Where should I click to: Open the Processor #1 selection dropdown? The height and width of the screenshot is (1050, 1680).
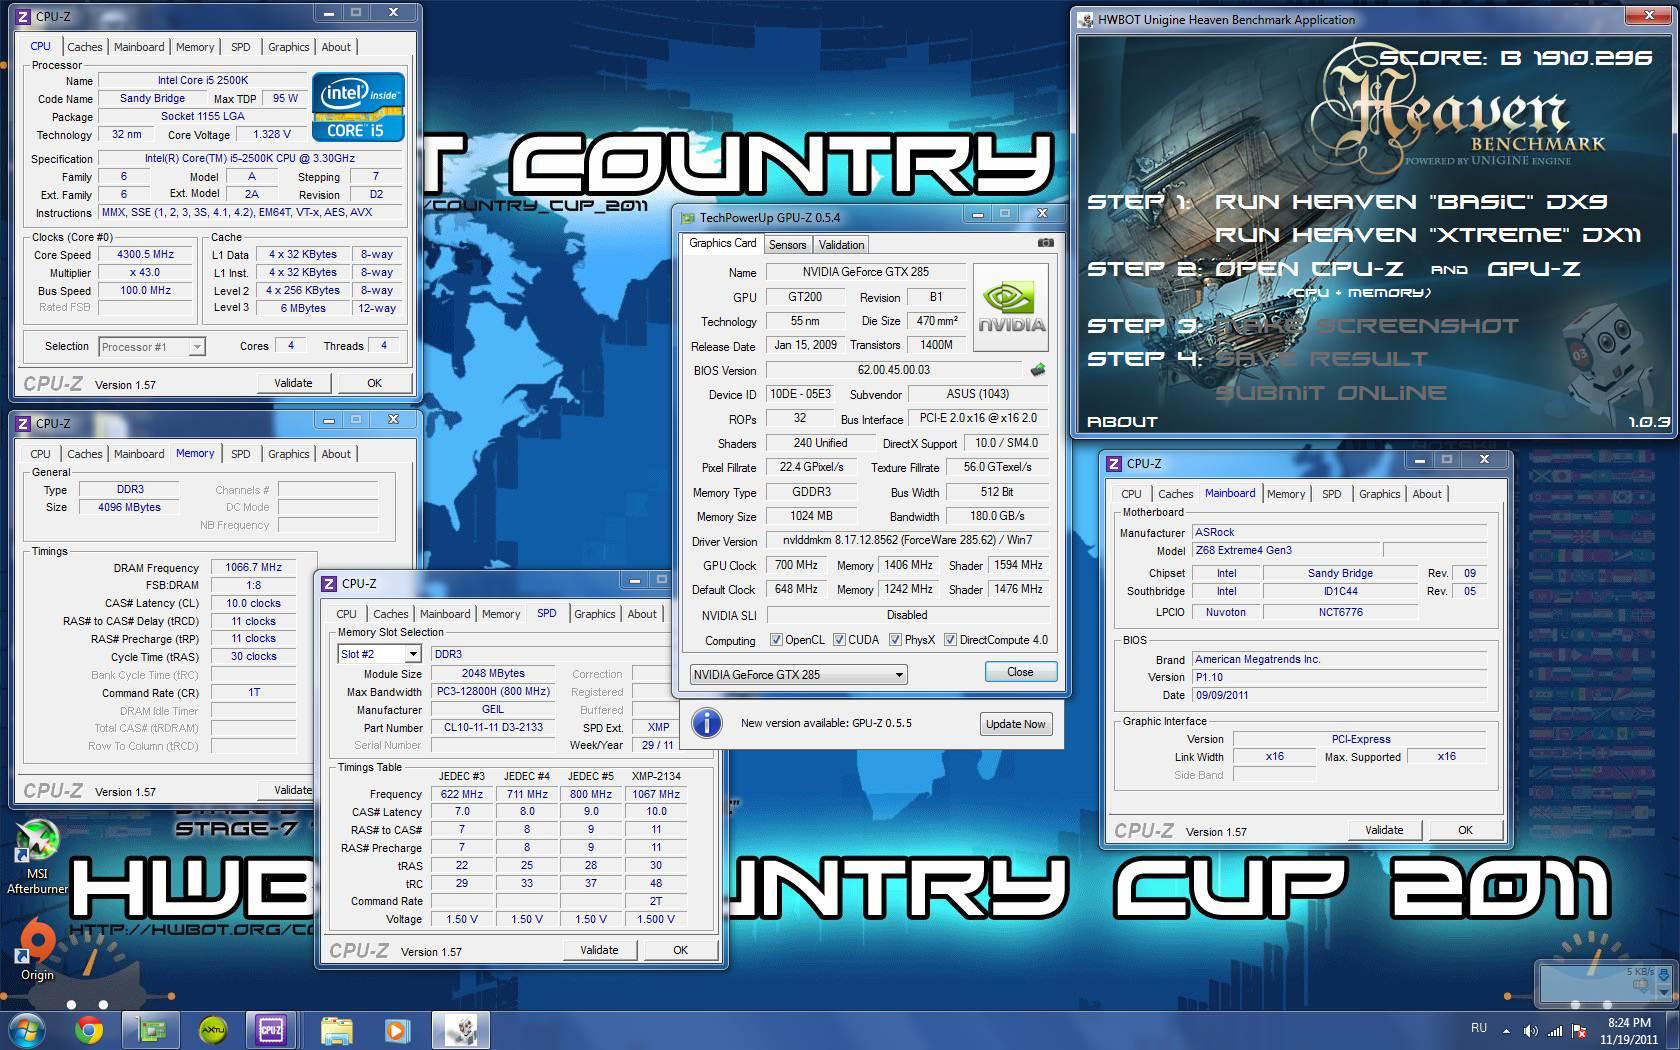click(152, 347)
